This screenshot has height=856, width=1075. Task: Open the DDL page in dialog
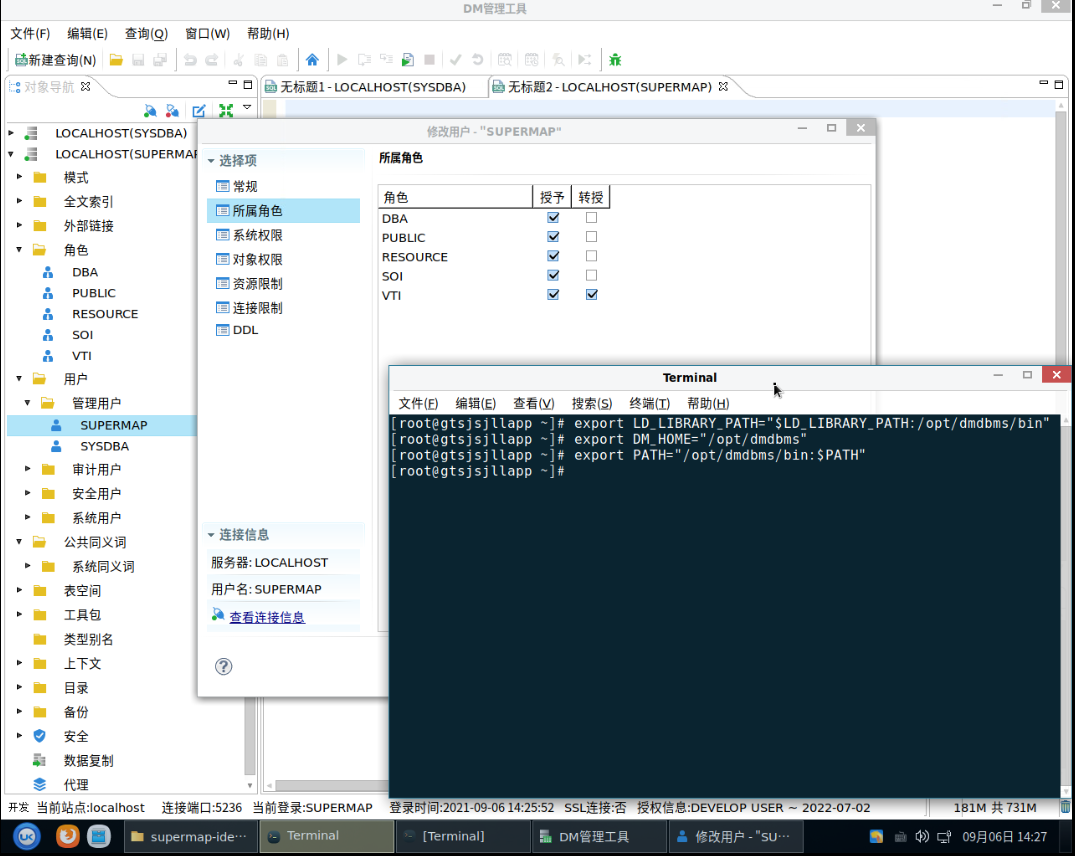[245, 330]
